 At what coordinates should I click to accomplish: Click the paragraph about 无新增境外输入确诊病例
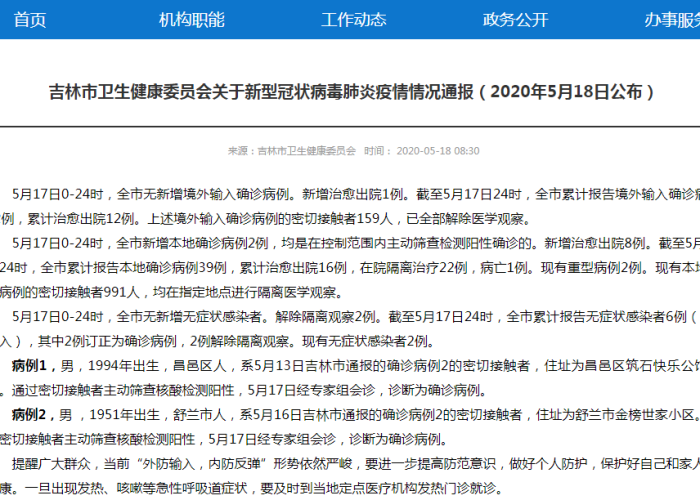[x=350, y=195]
